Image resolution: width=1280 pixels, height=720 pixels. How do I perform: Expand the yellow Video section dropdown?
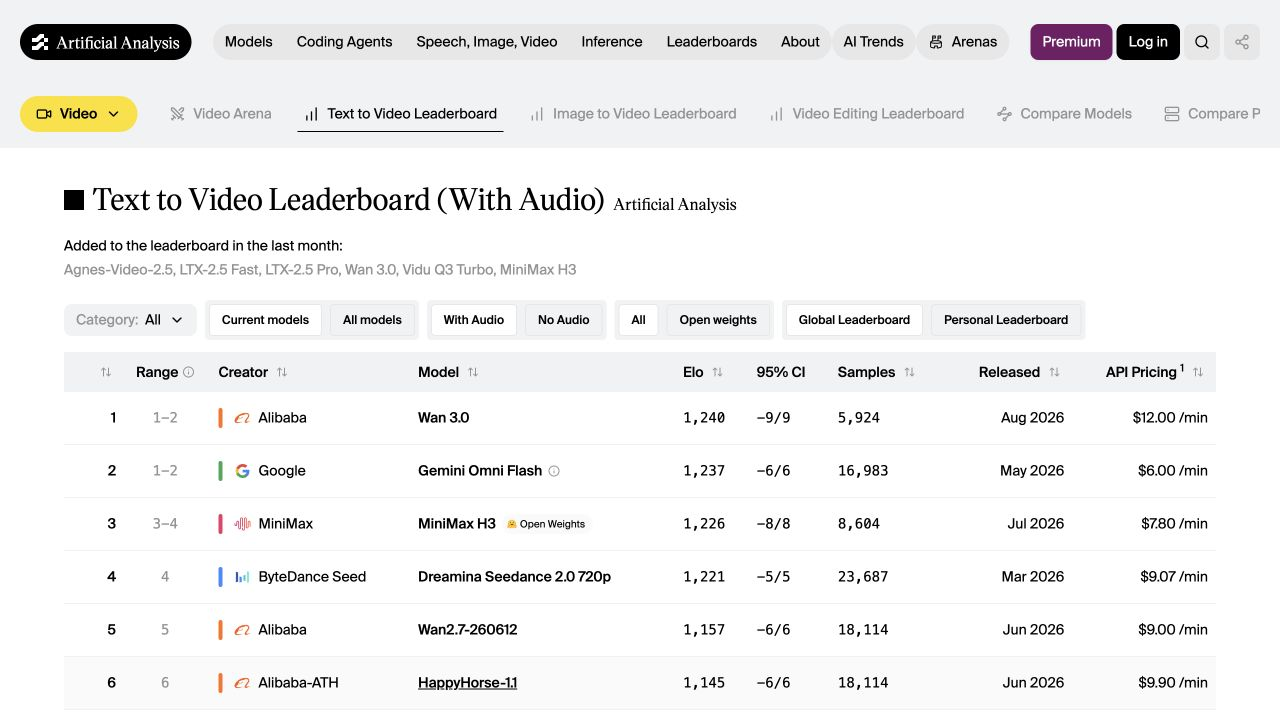[x=78, y=114]
